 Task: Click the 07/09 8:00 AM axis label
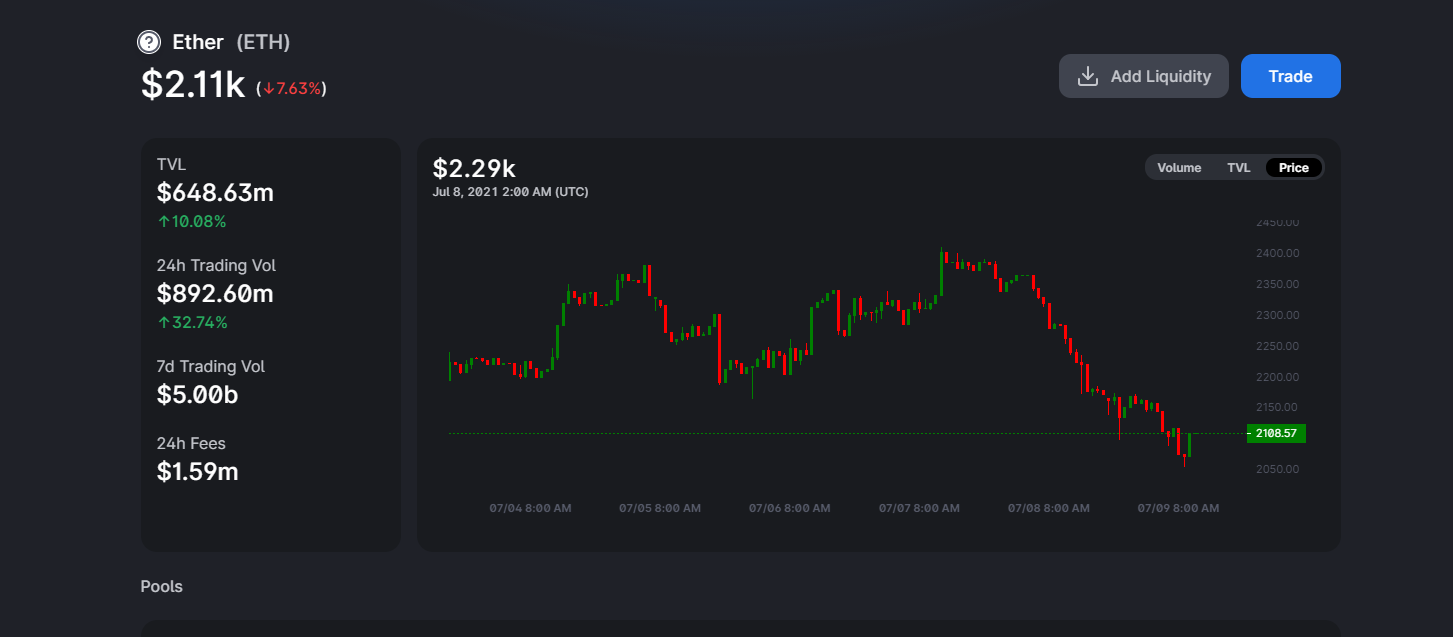click(1178, 508)
